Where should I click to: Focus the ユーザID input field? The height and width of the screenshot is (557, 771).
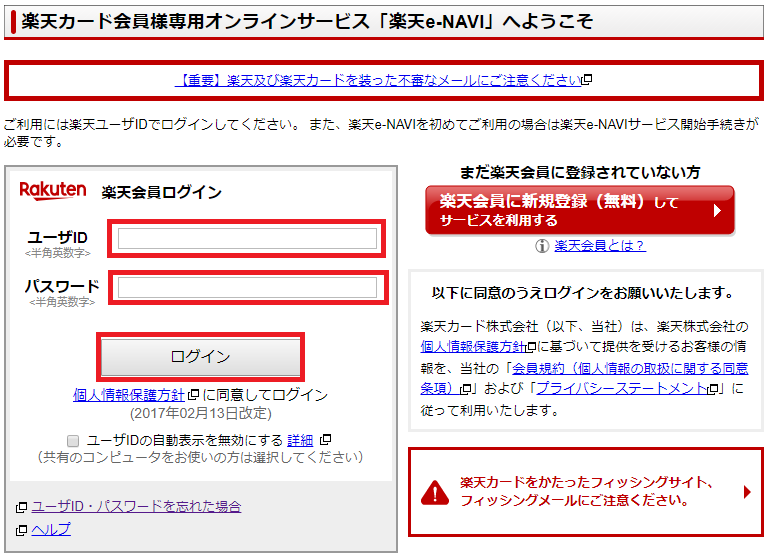(x=247, y=239)
